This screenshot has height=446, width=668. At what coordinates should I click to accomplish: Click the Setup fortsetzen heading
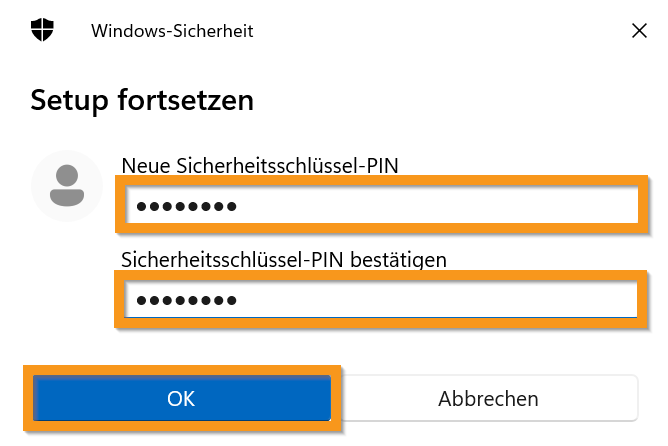tap(142, 100)
